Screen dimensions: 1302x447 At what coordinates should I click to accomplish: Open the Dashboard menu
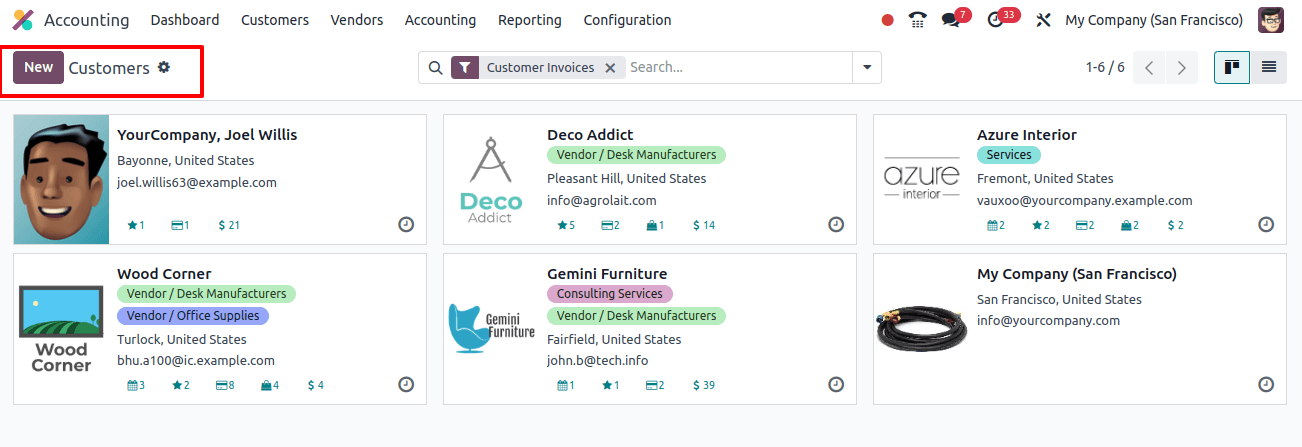[x=185, y=20]
